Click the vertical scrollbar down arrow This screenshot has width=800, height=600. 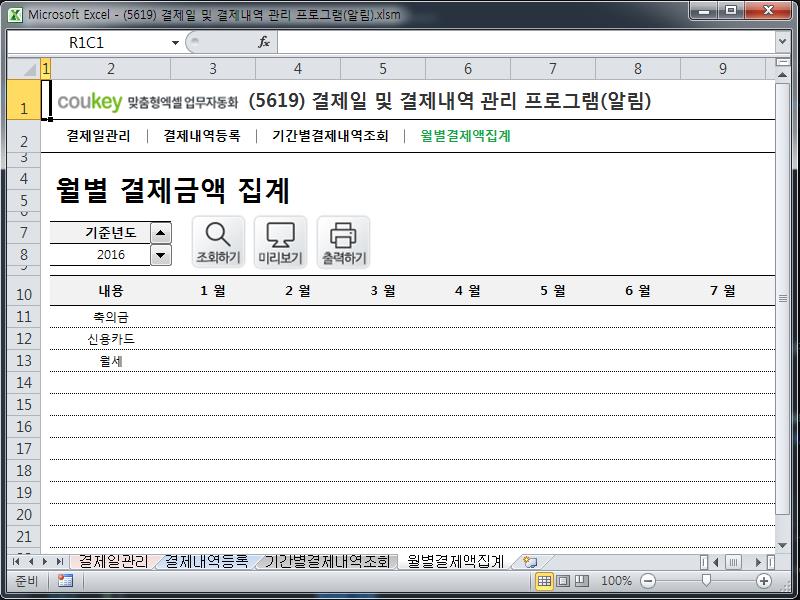click(782, 545)
